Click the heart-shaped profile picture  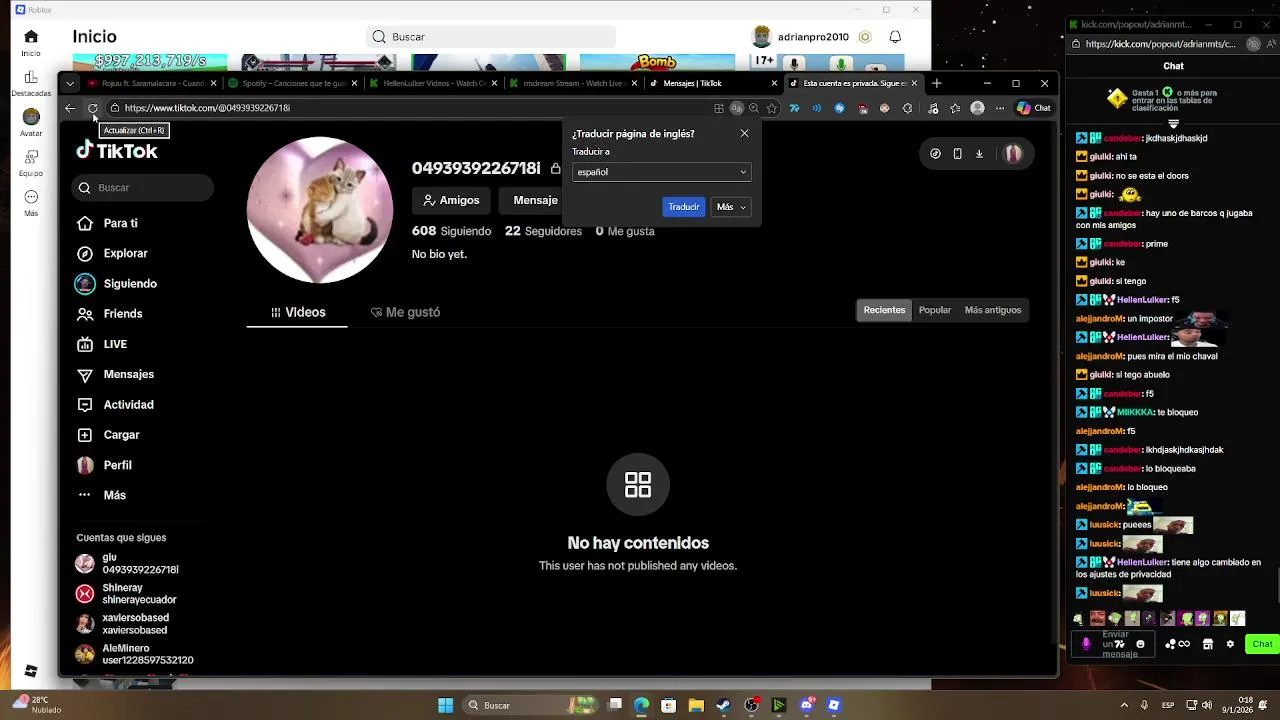pos(320,210)
